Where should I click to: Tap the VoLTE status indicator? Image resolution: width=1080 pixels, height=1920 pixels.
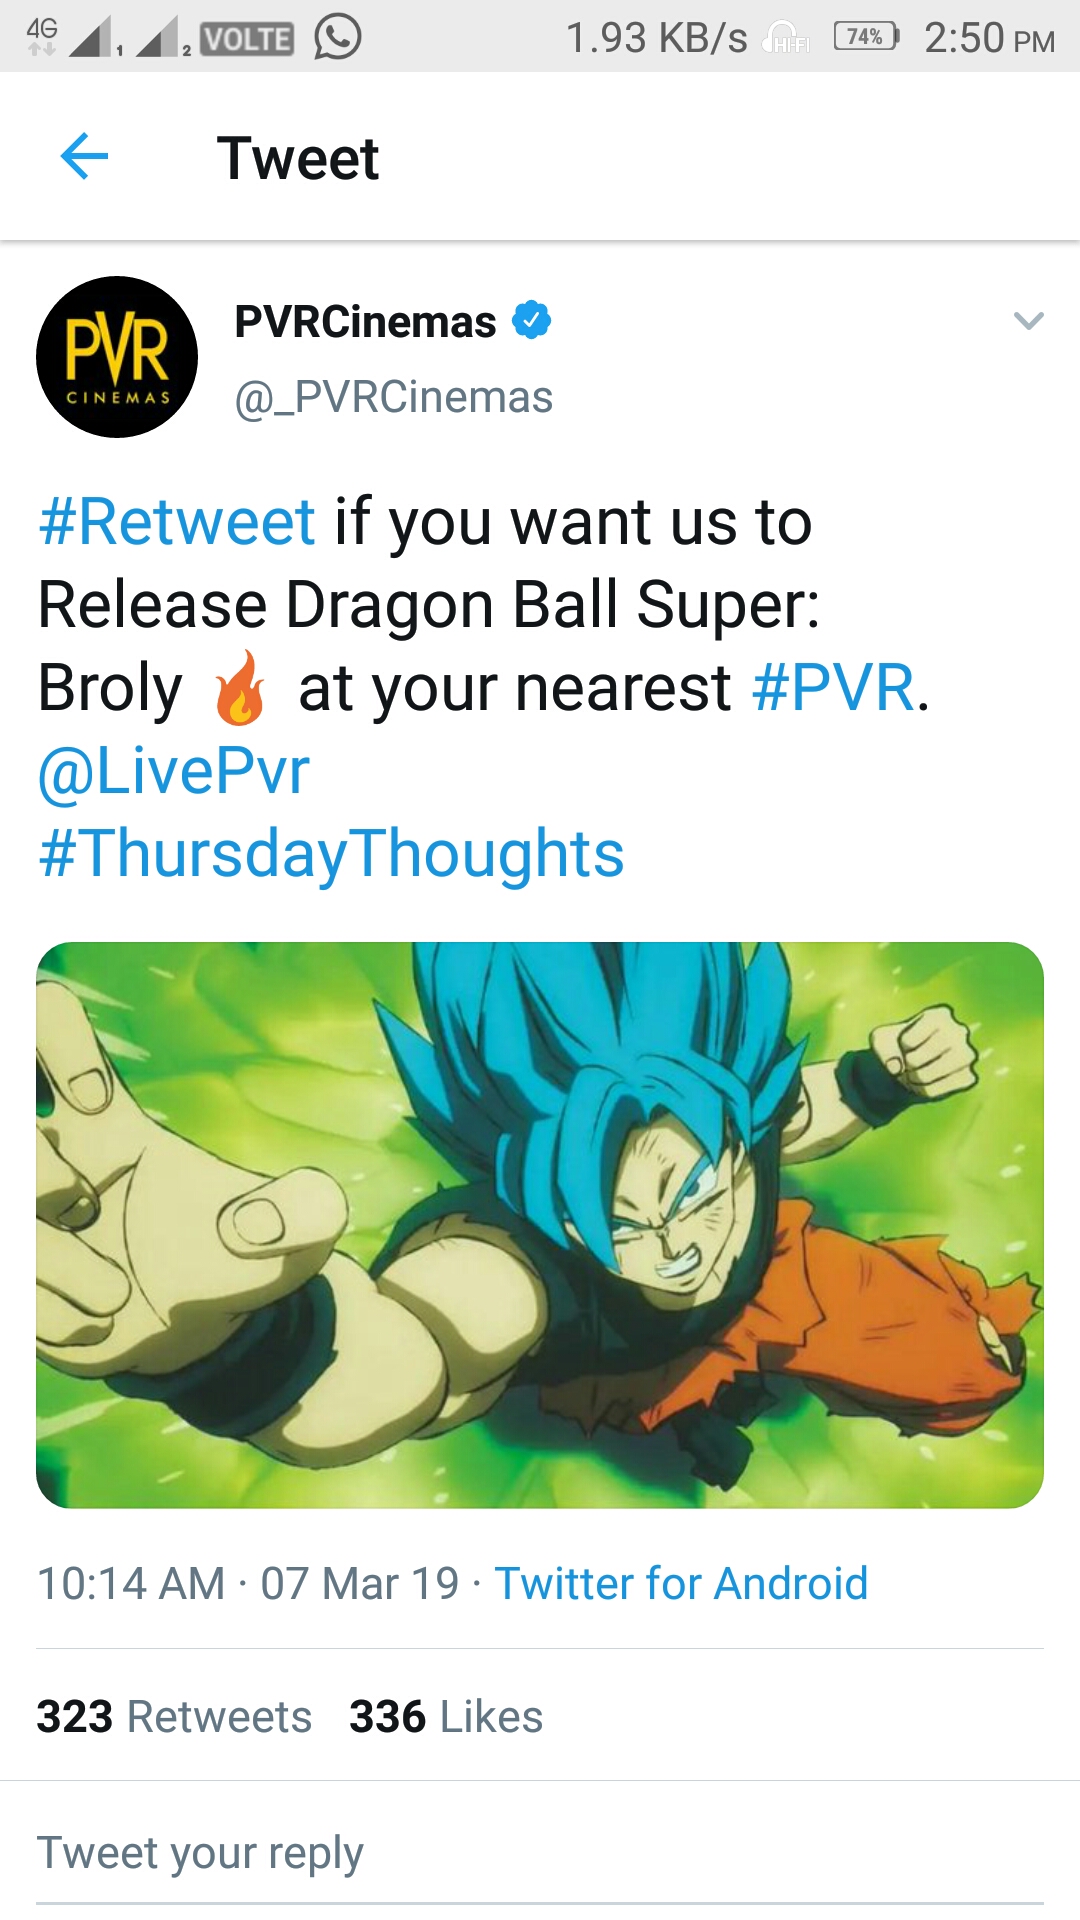click(247, 39)
